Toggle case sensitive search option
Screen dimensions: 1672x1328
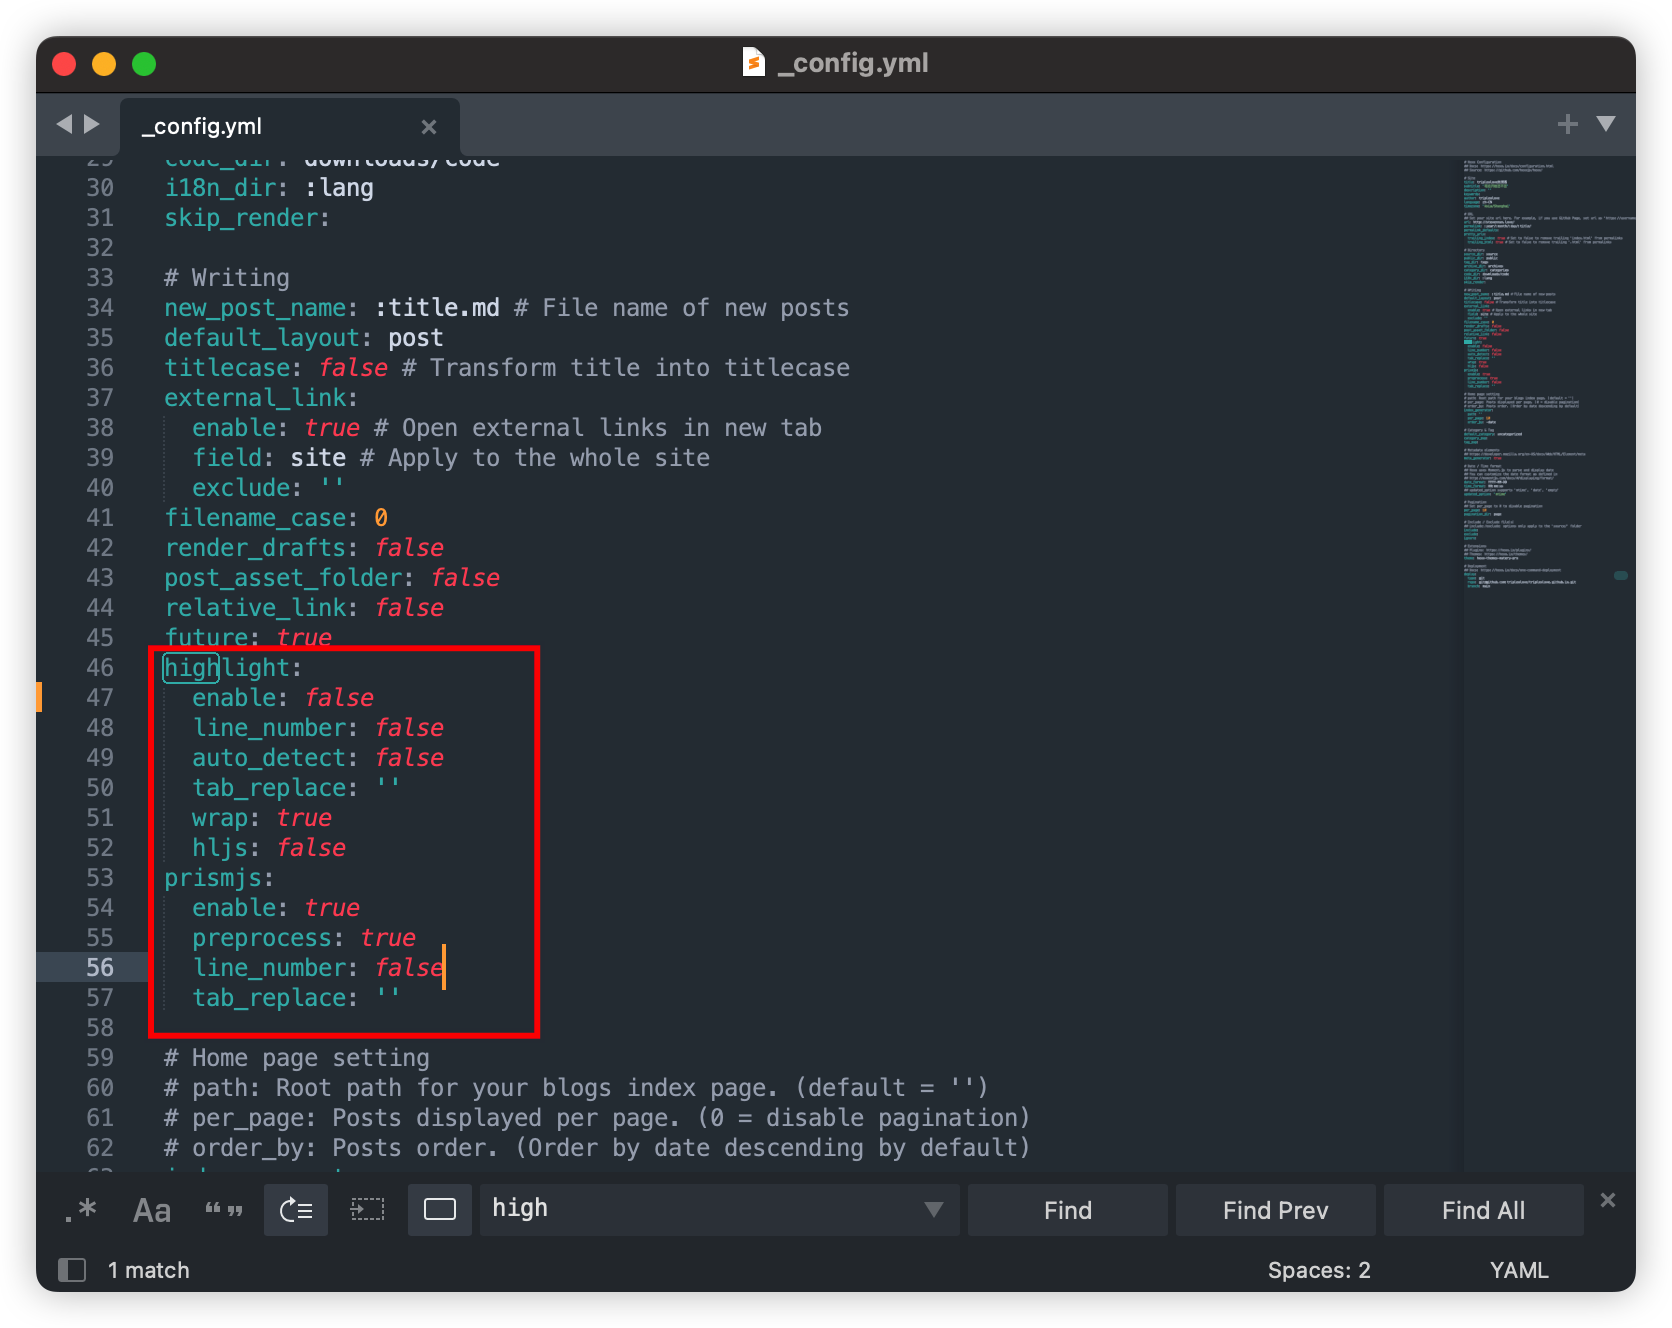coord(152,1210)
